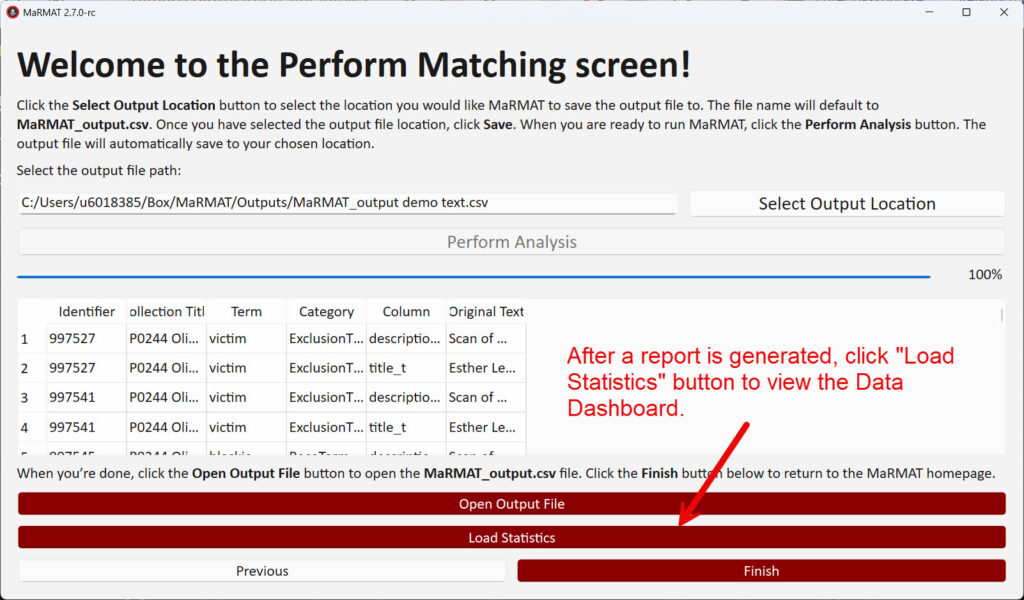1024x600 pixels.
Task: Click 'ExclusionT...' category cell in row 4
Action: point(326,428)
